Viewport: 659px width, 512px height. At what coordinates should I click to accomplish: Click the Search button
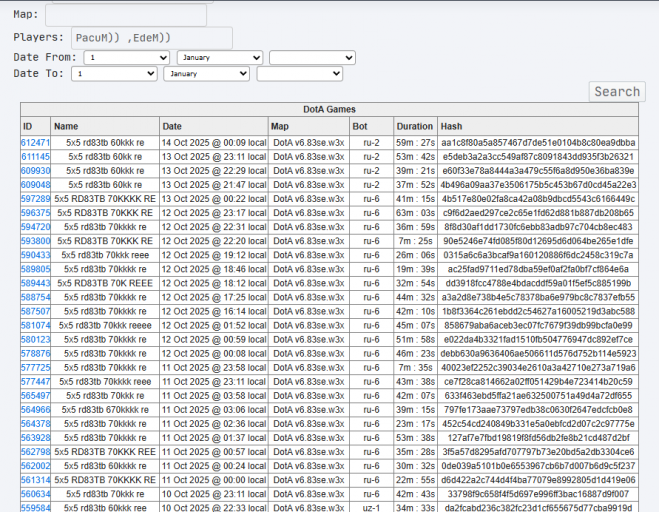(617, 92)
